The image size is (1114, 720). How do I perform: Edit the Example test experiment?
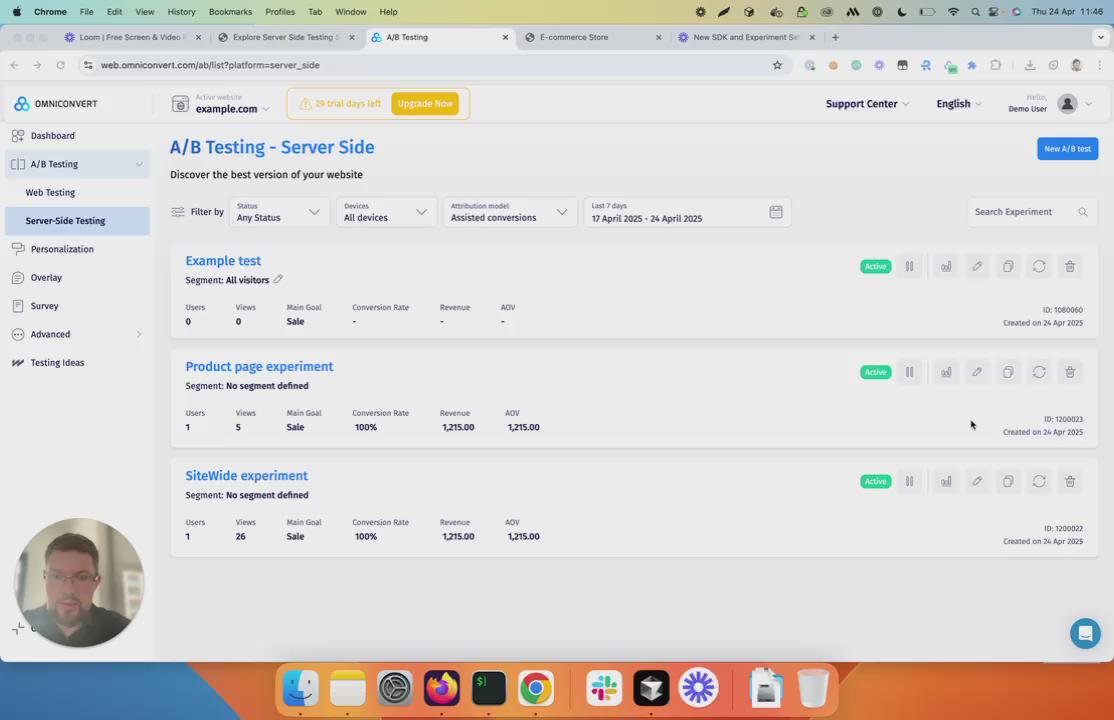coord(977,267)
